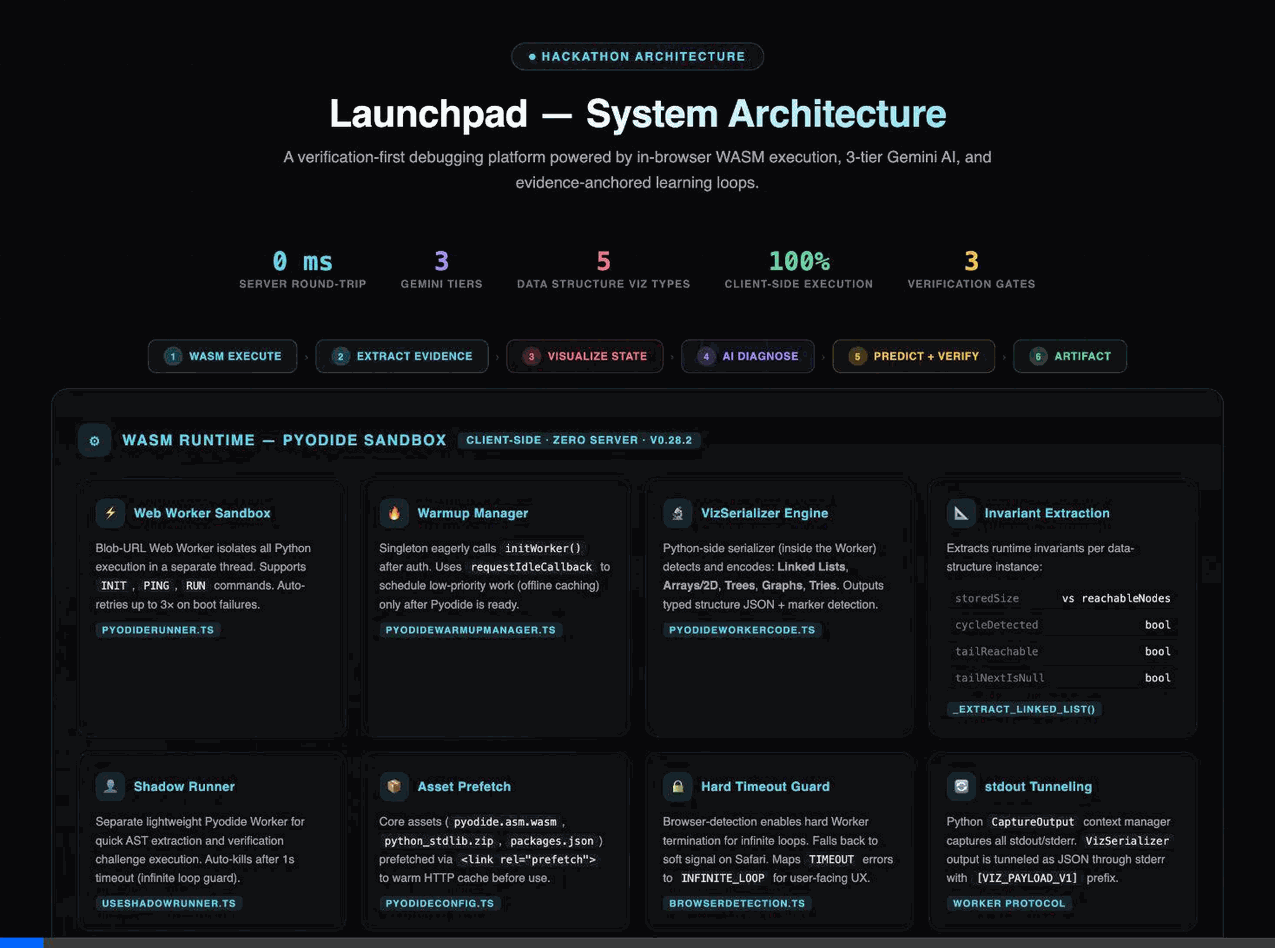Click the Web Worker Sandbox card title
The width and height of the screenshot is (1275, 948).
(x=202, y=513)
